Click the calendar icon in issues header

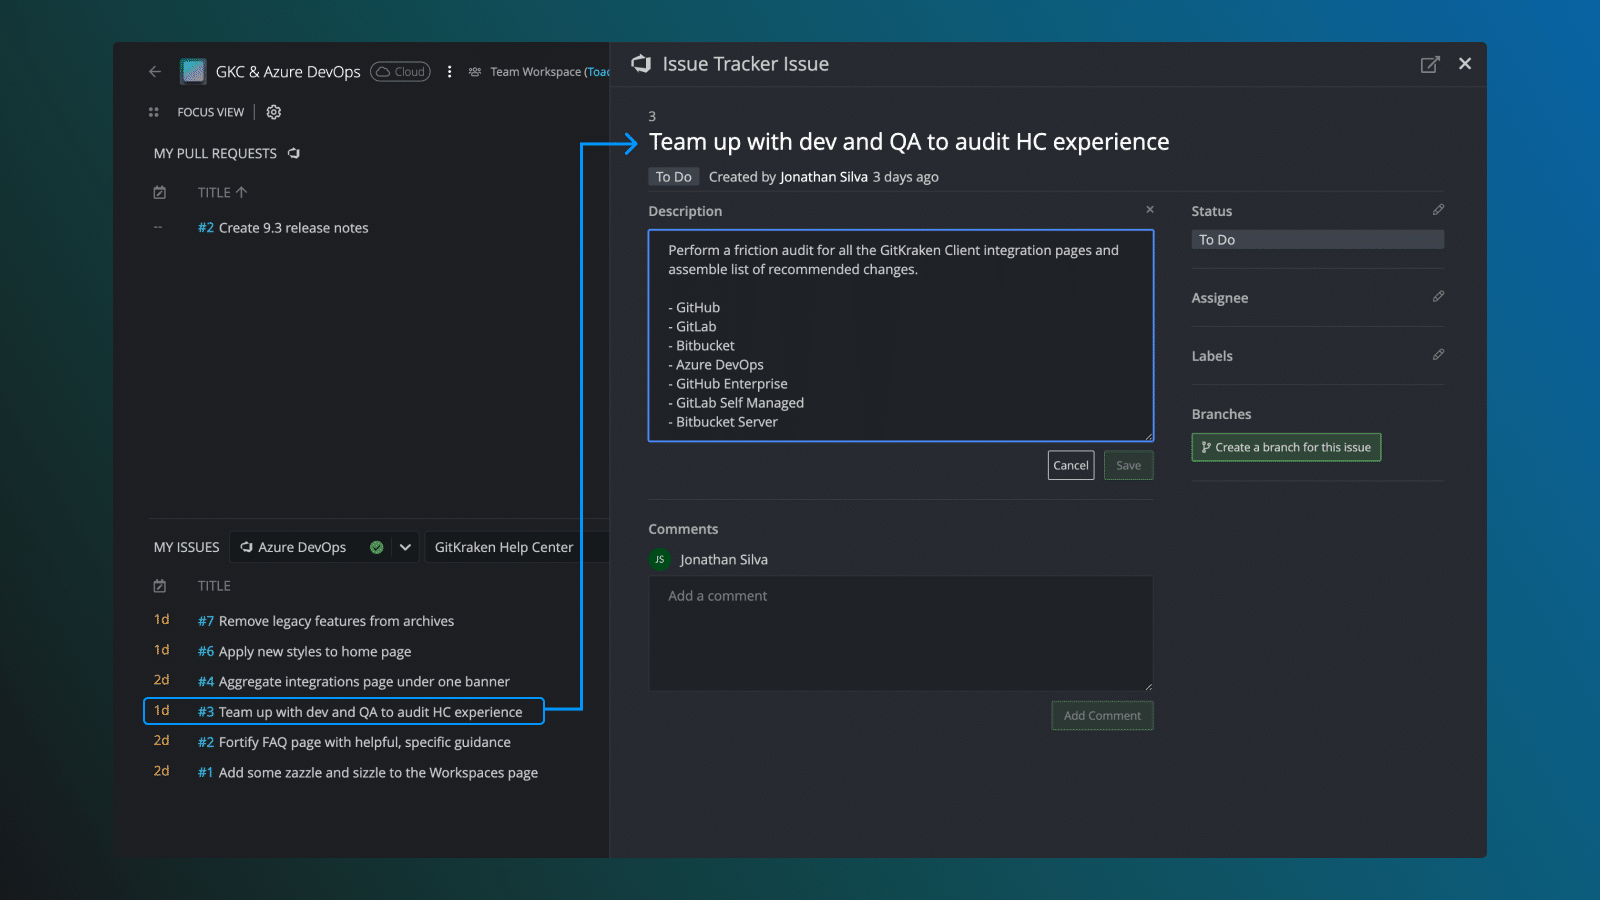click(x=160, y=586)
